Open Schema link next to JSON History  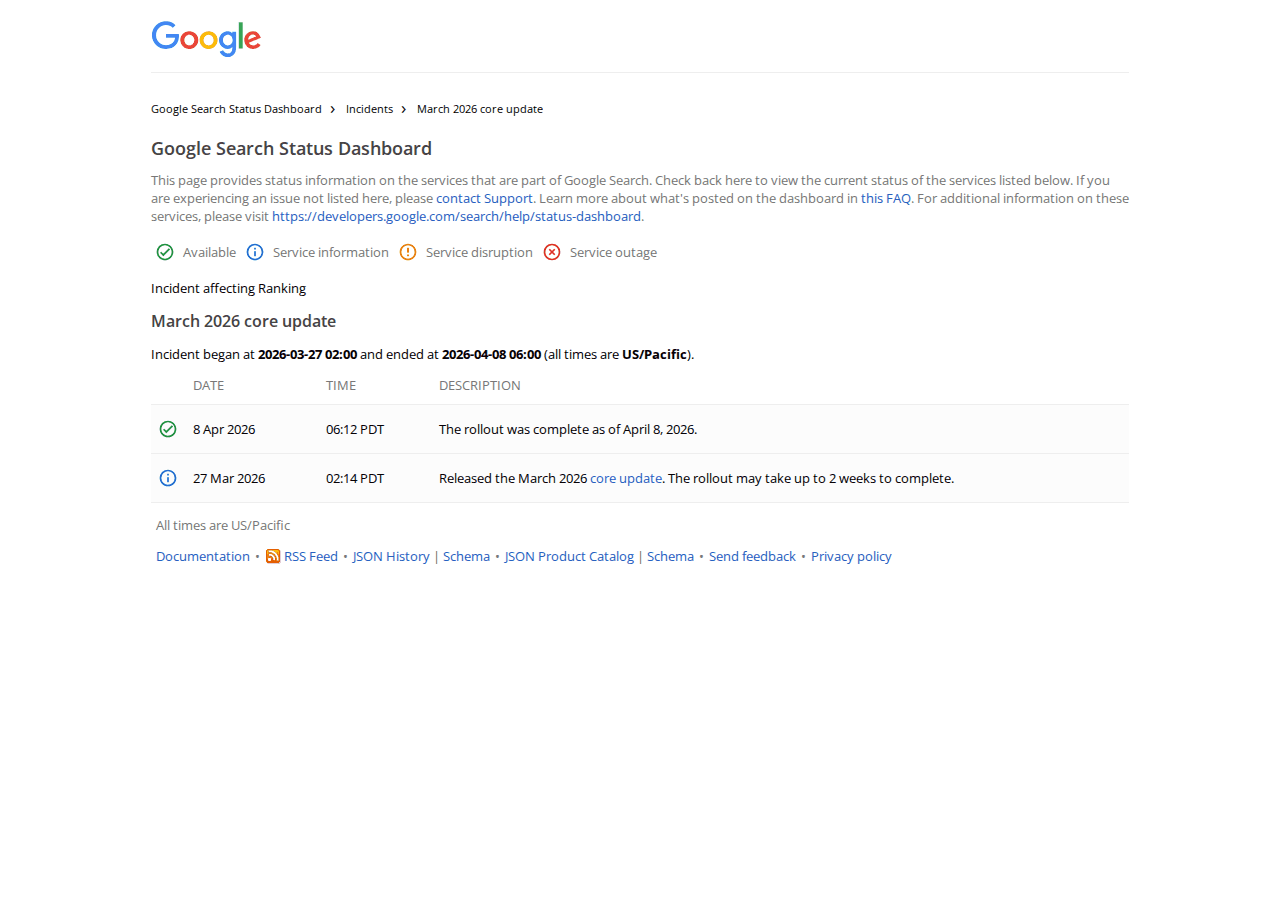click(x=466, y=556)
